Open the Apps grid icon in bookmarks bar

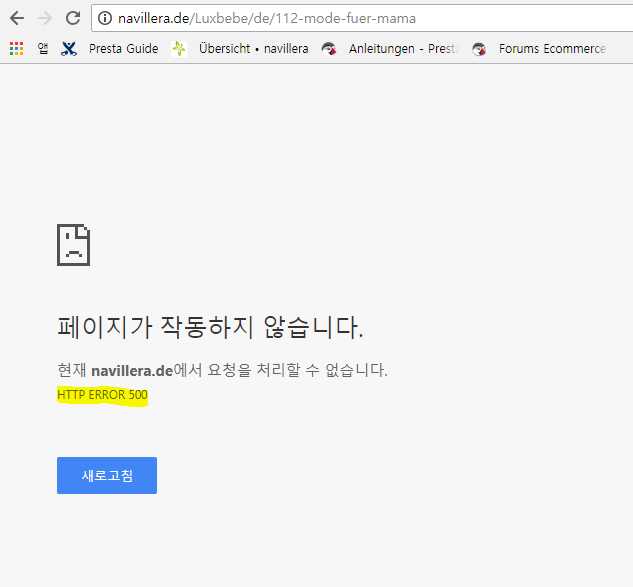click(17, 48)
